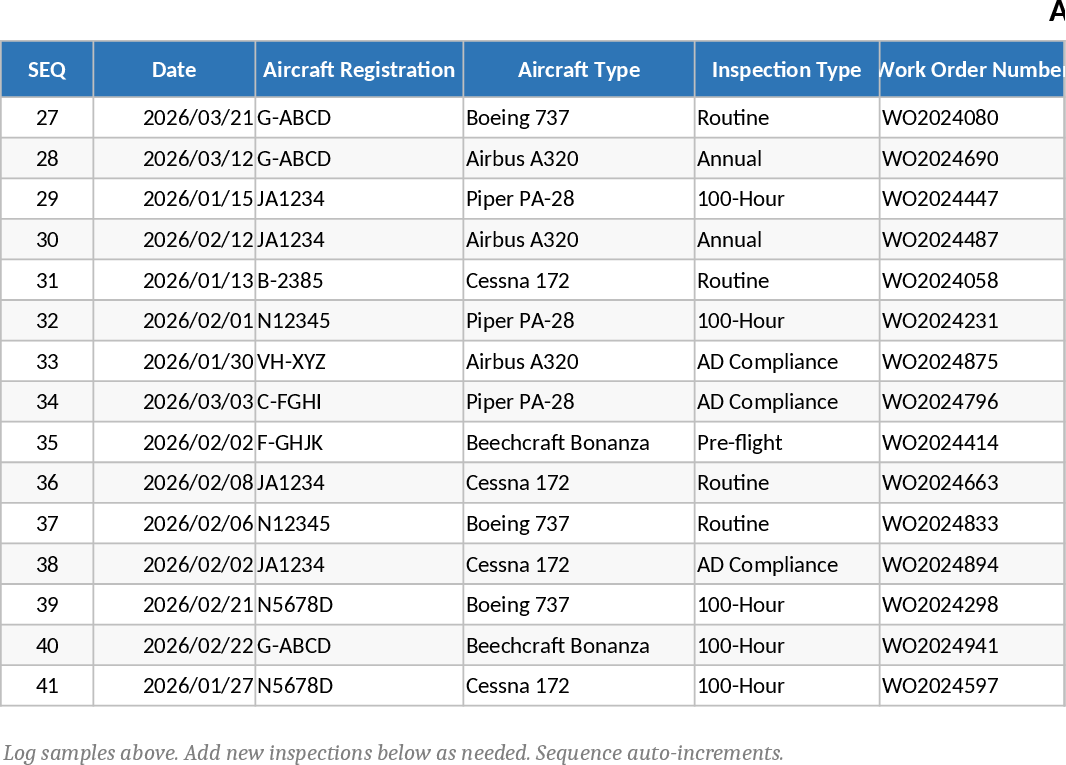Select the date cell 2026/03/12
The height and width of the screenshot is (765, 1066).
[x=197, y=159]
